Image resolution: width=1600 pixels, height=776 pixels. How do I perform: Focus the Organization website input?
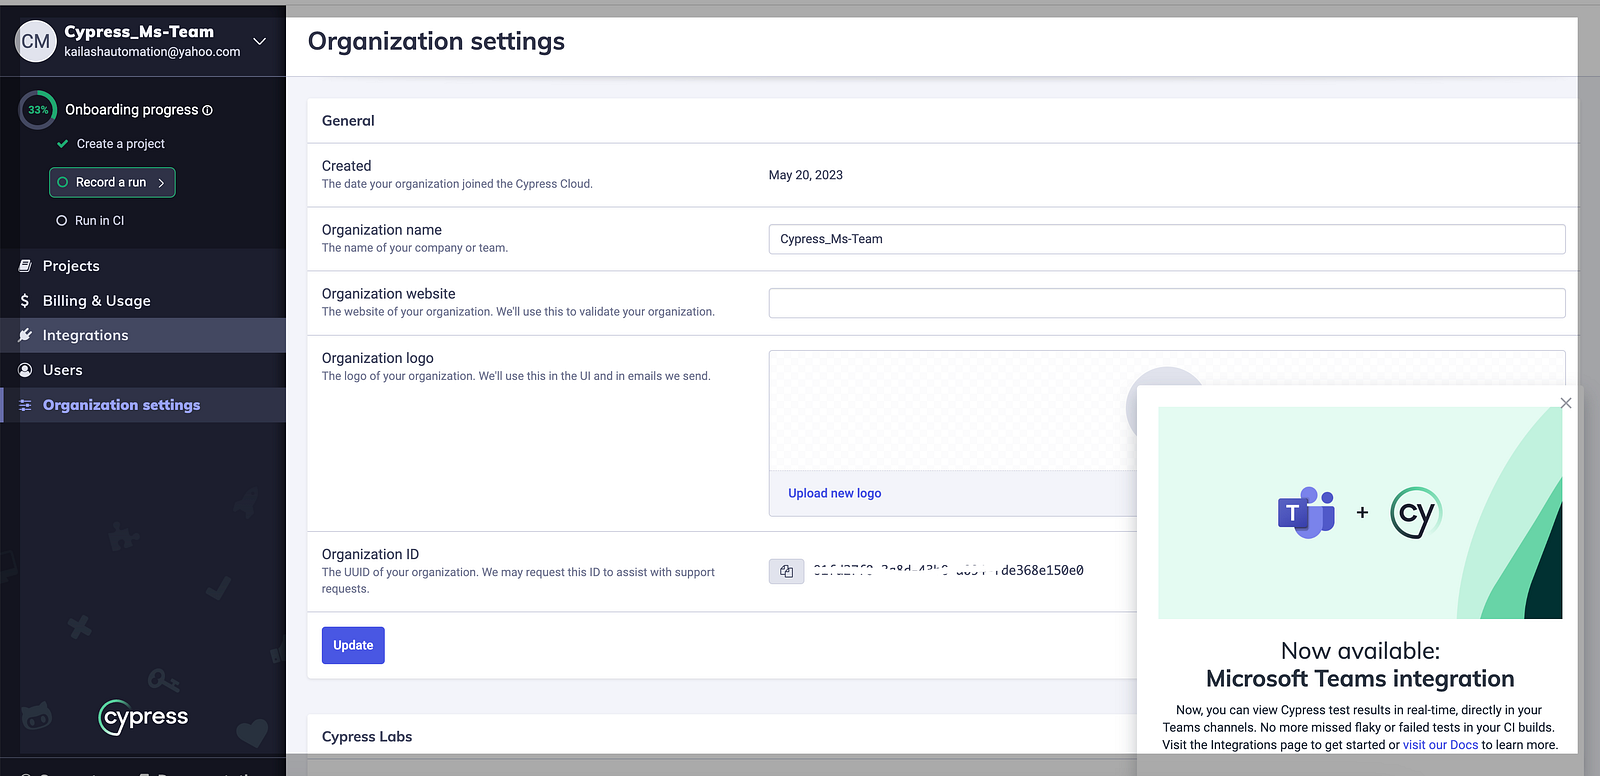[1166, 303]
